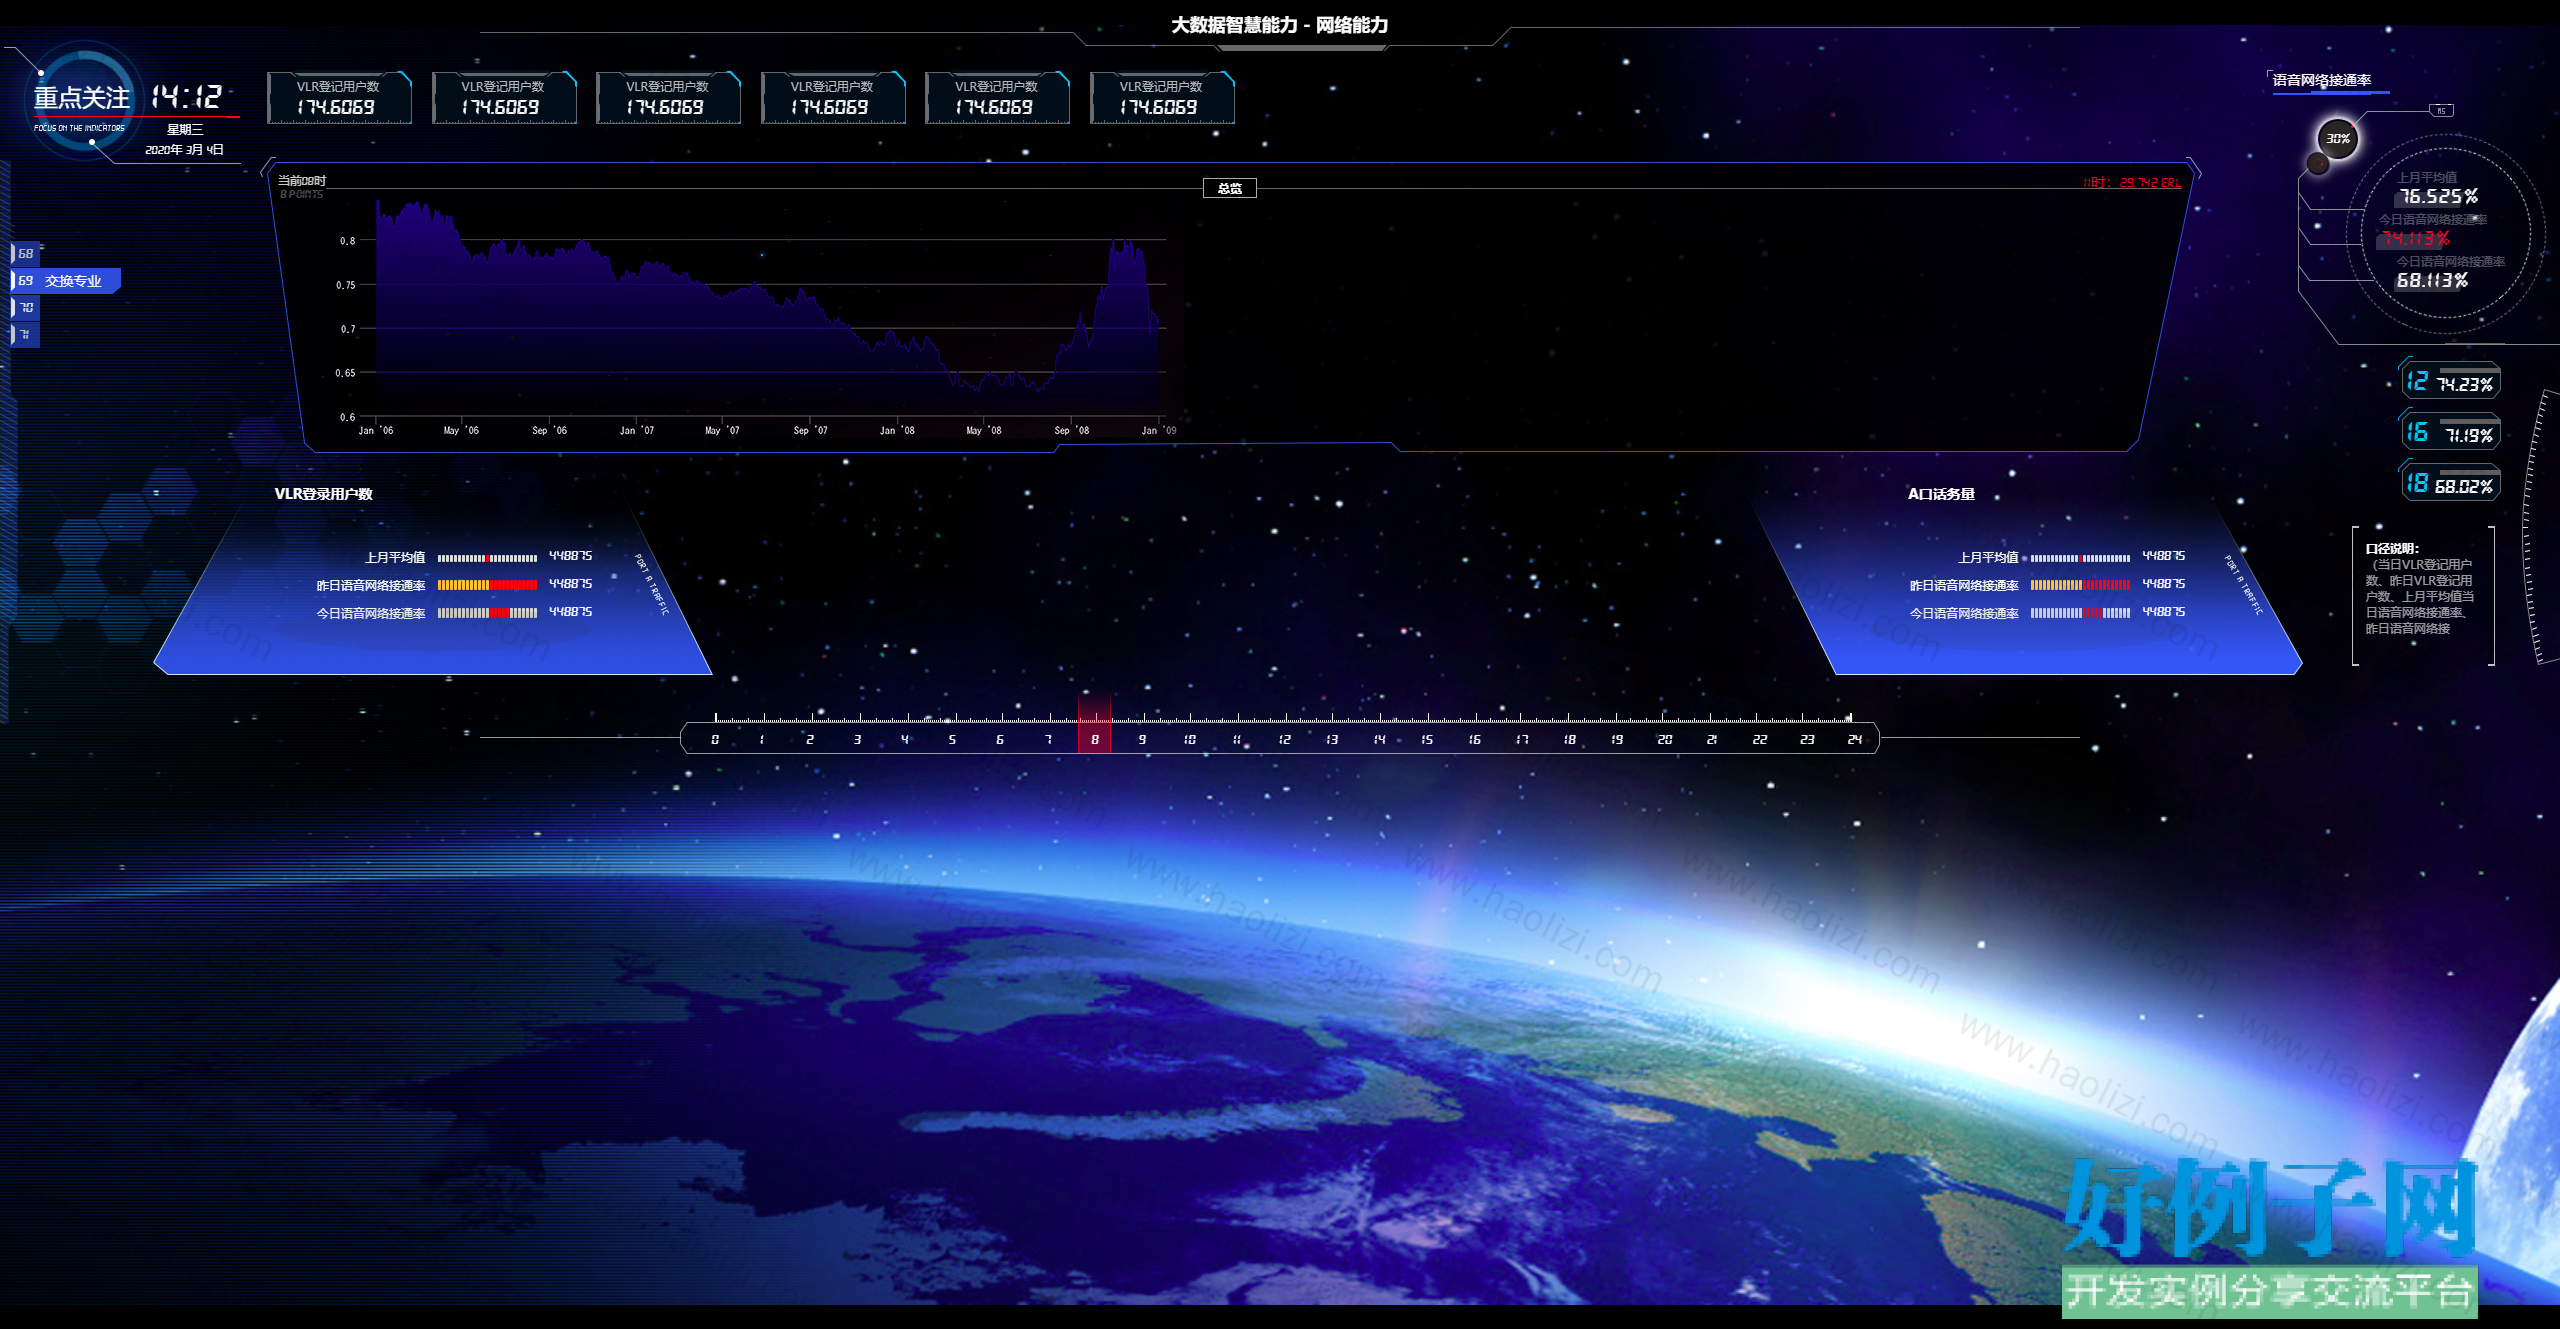
Task: Click the RS tag label
Action: (x=2441, y=110)
